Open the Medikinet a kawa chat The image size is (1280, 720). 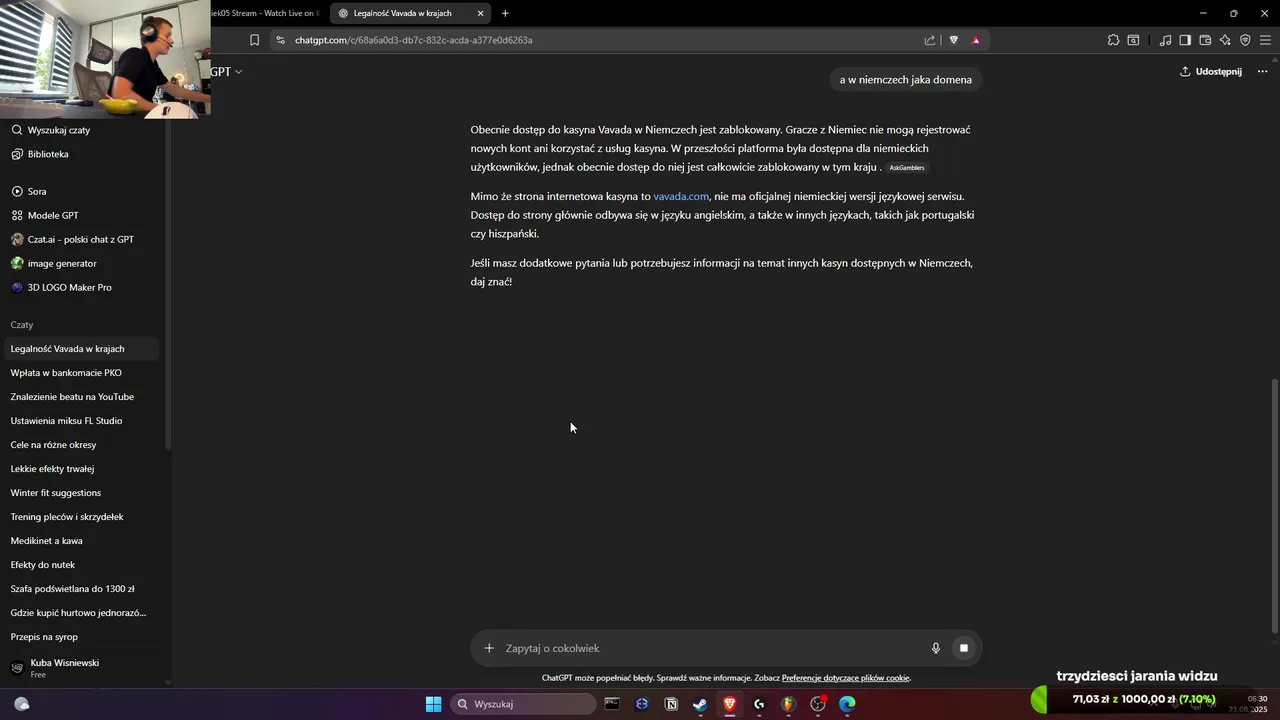(80, 541)
